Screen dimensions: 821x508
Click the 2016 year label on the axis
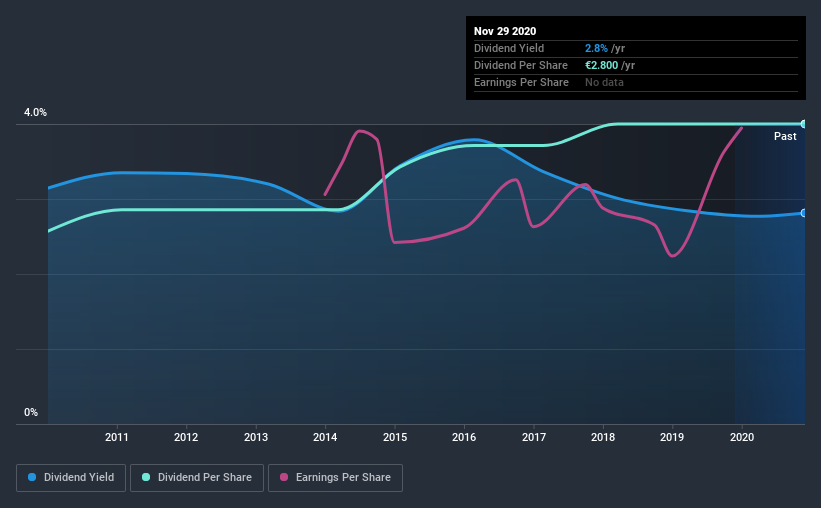coord(464,437)
